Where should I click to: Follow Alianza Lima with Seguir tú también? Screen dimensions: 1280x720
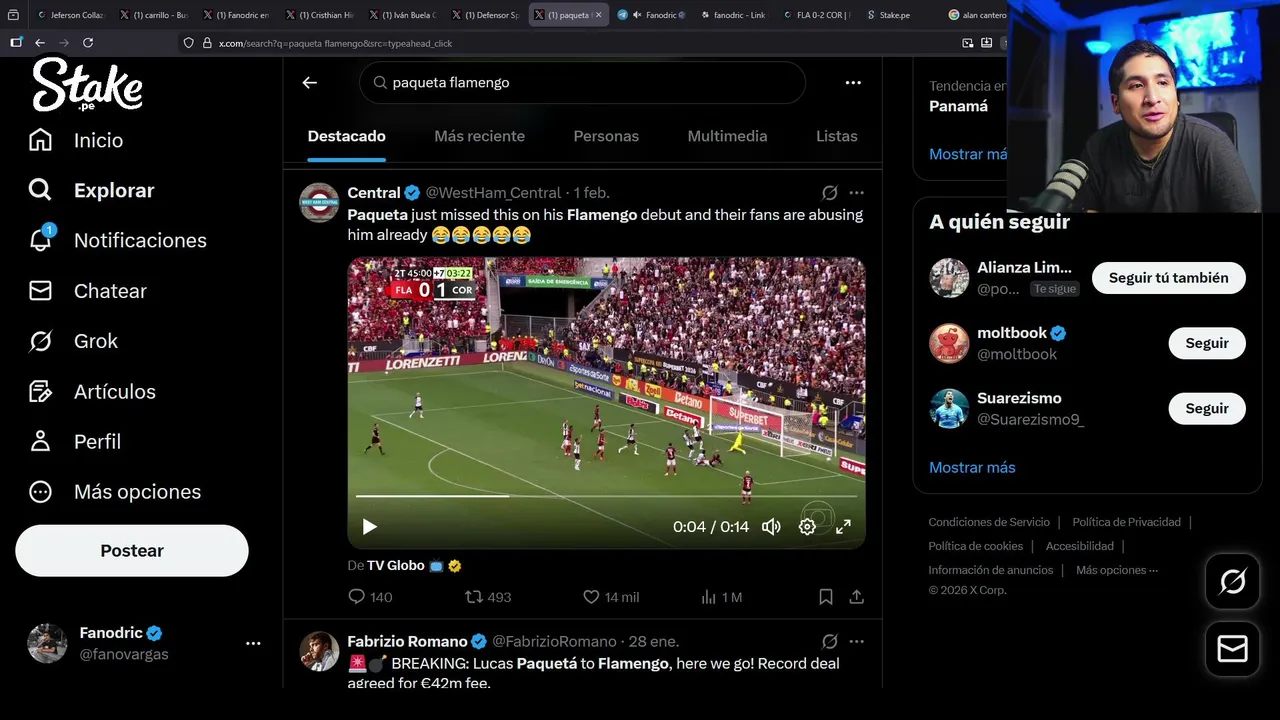coord(1168,278)
